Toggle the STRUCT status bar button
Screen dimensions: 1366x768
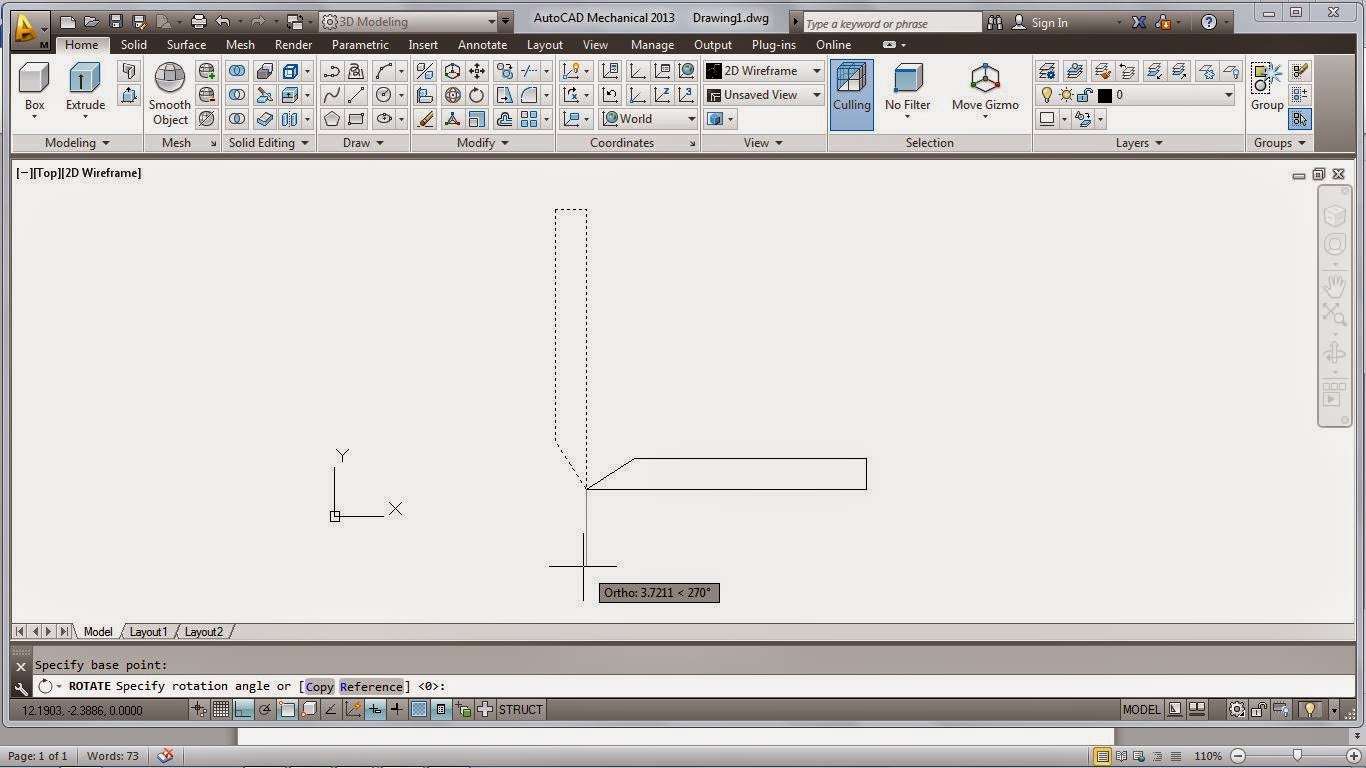(521, 710)
